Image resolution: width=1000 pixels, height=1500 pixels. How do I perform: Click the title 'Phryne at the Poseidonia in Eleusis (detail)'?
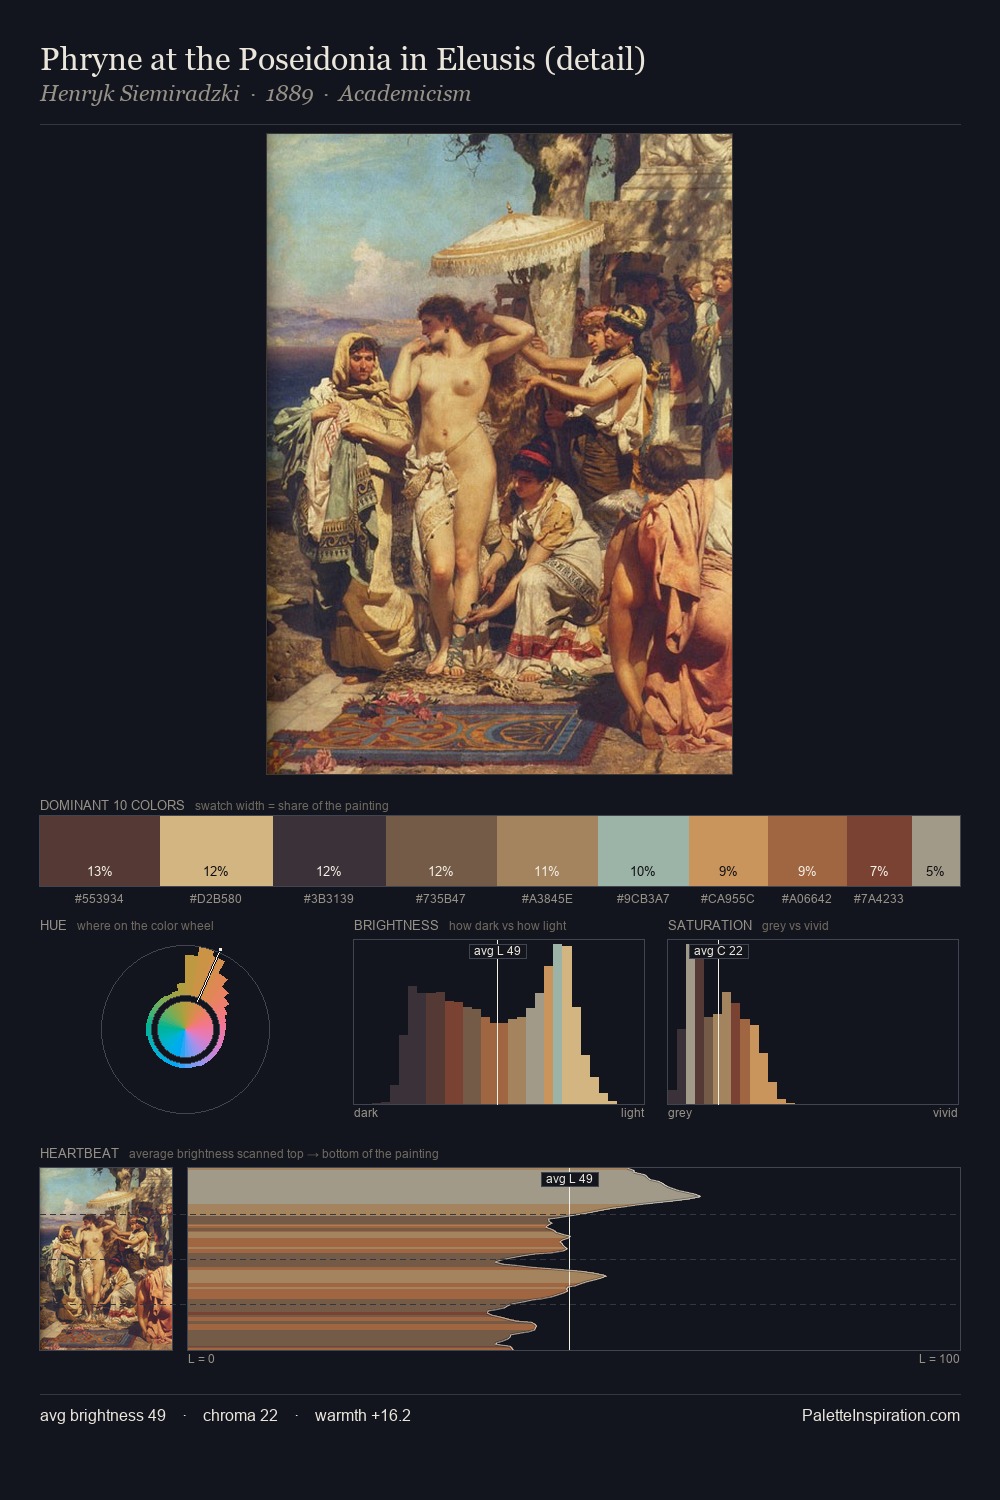tap(343, 59)
